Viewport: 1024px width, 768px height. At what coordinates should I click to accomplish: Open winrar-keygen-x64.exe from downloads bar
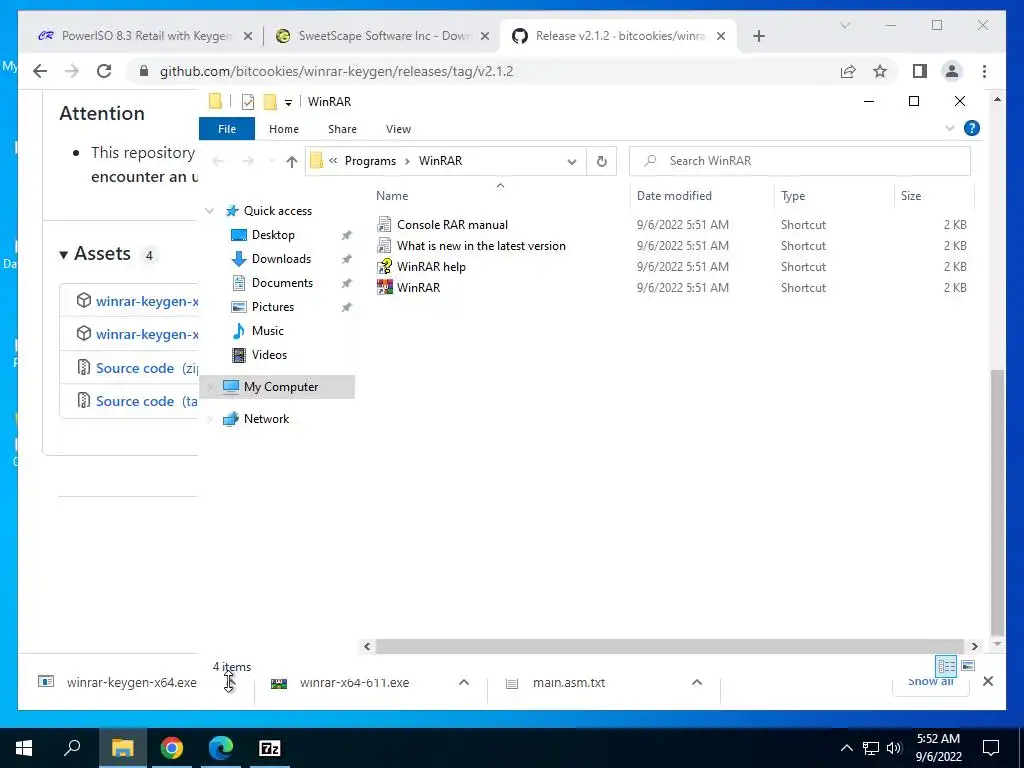click(x=131, y=682)
